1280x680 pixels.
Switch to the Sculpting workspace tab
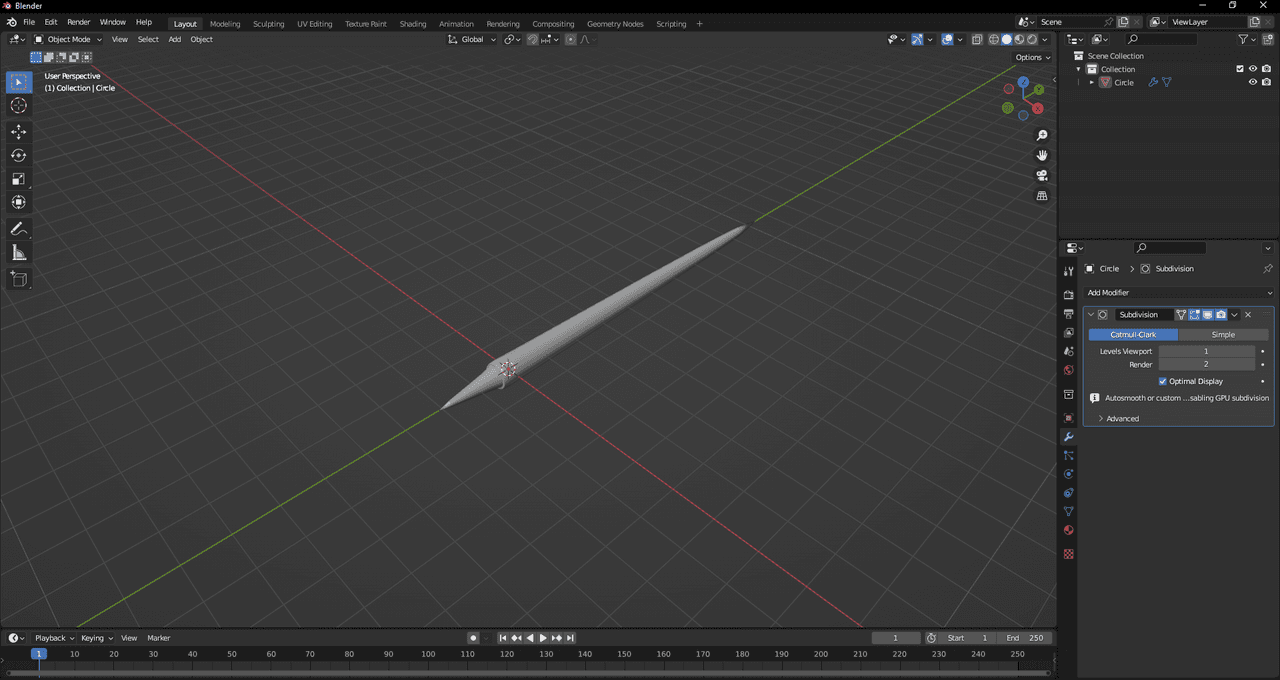(268, 24)
